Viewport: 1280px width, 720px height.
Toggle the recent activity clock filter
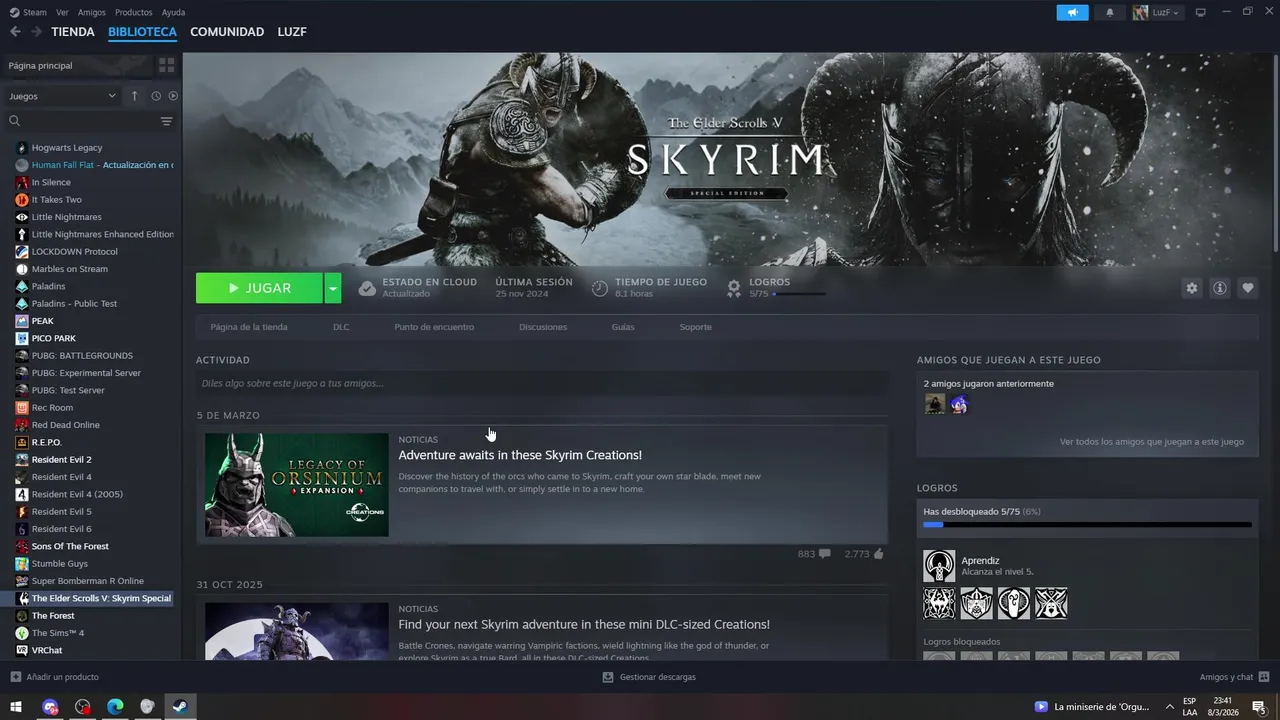156,96
